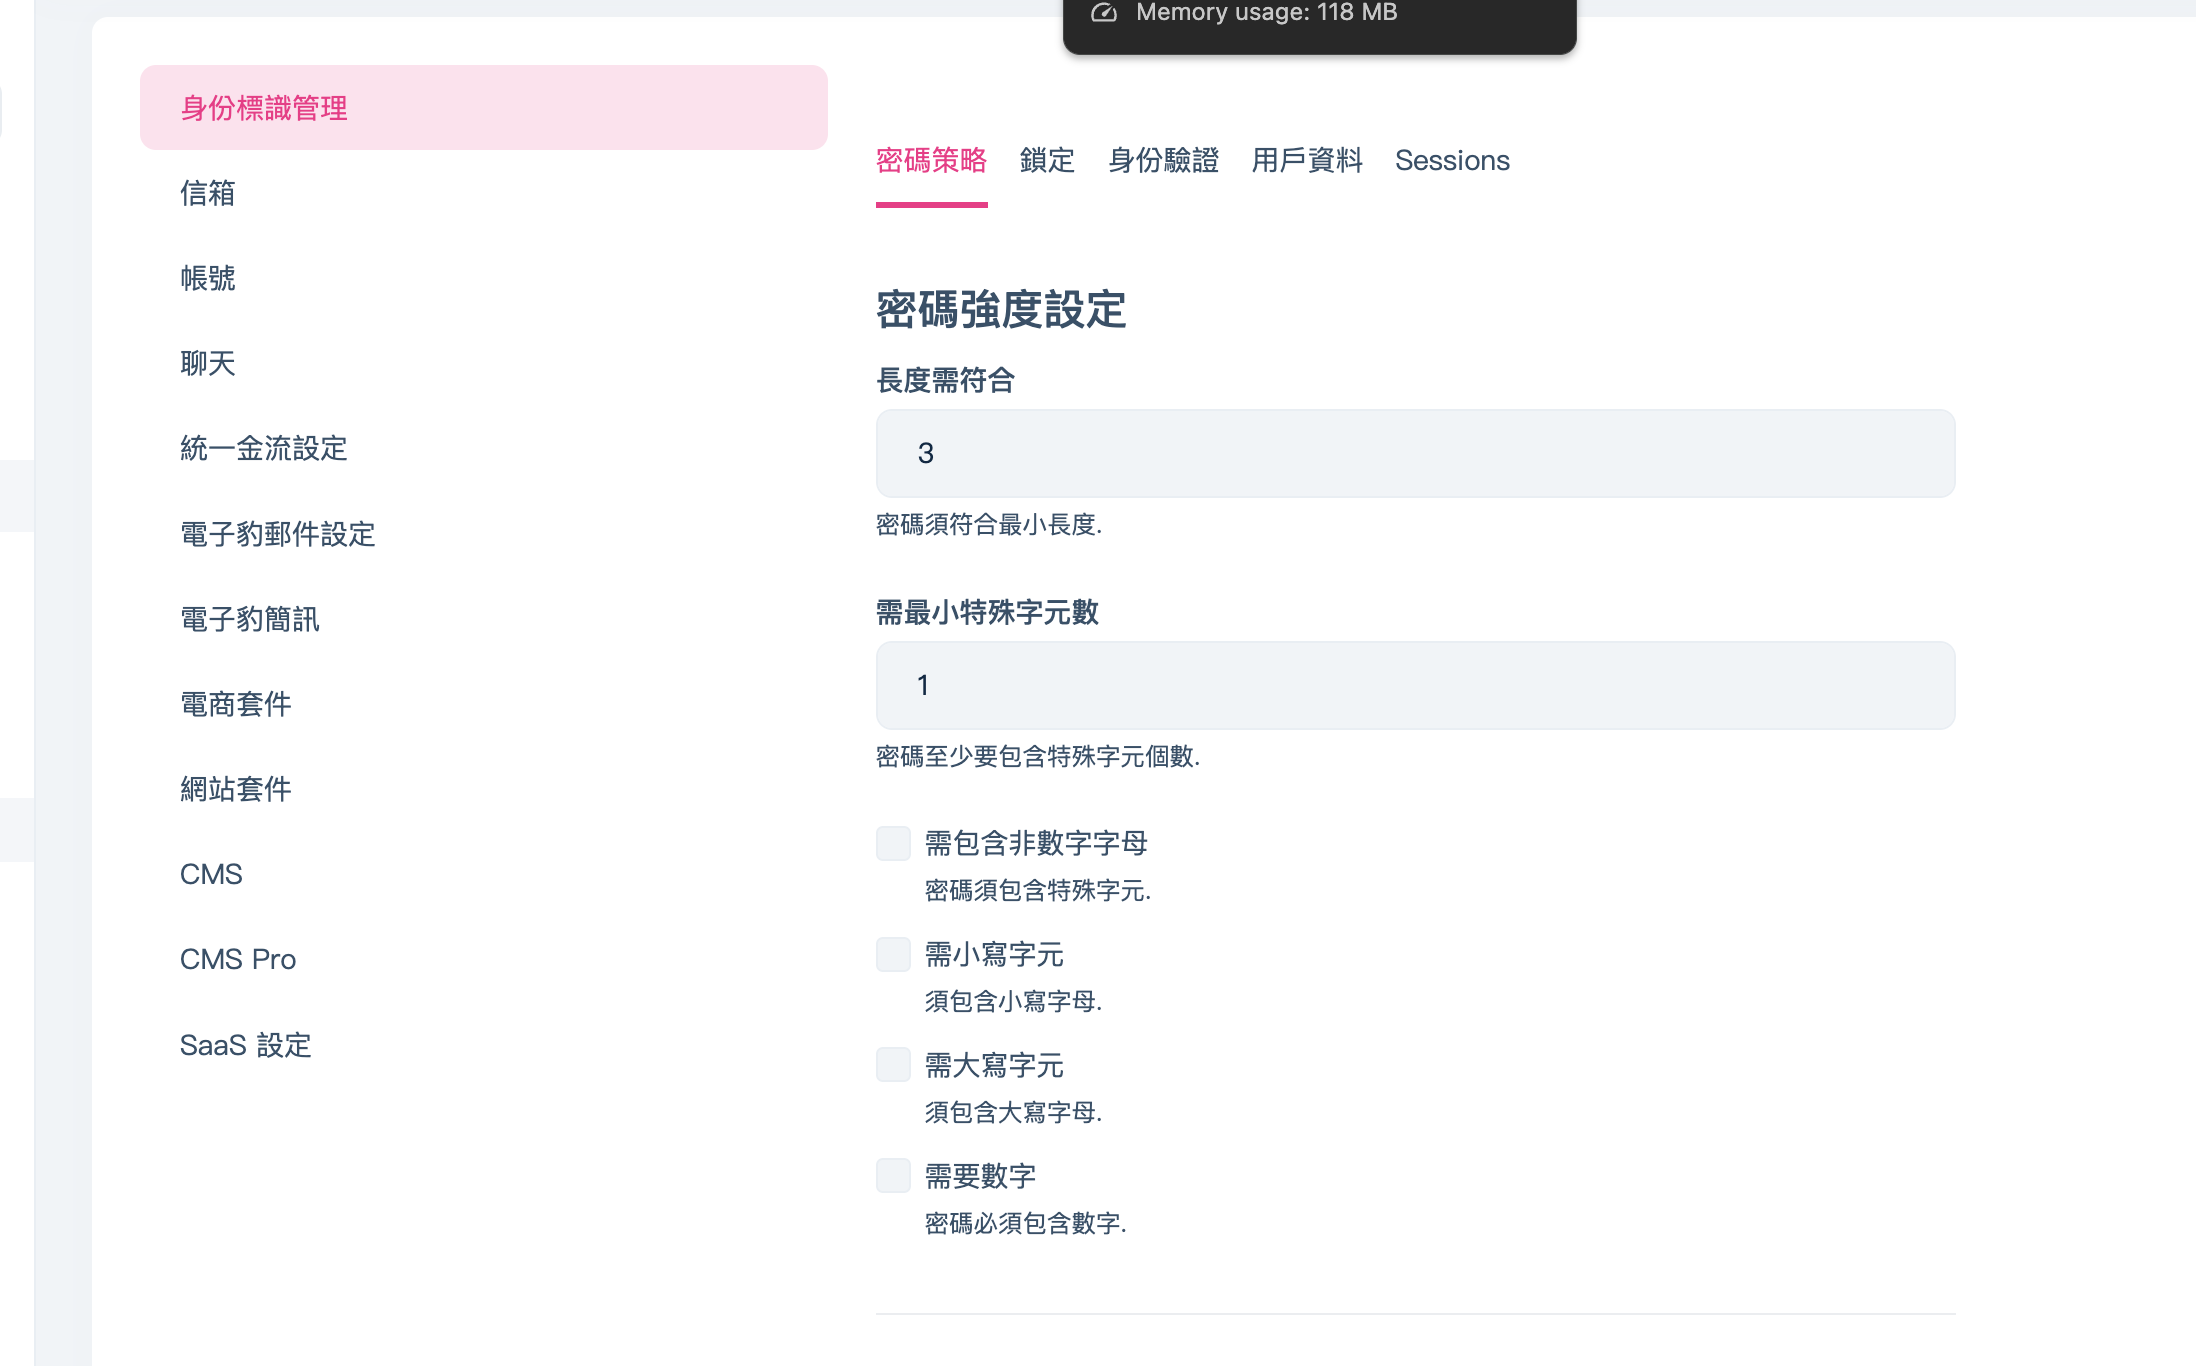
Task: Select the 用戶資料 tab
Action: click(x=1306, y=160)
